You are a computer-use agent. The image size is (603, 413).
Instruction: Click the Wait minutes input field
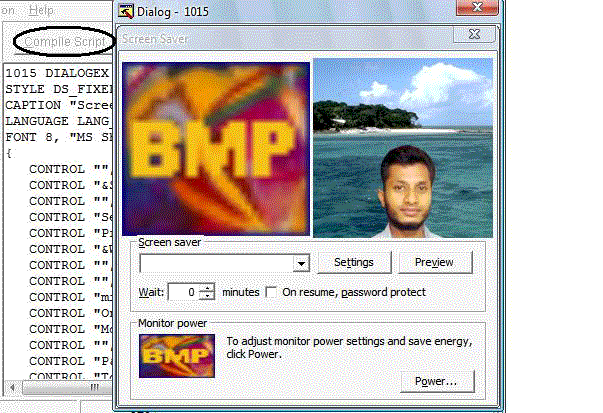[184, 293]
